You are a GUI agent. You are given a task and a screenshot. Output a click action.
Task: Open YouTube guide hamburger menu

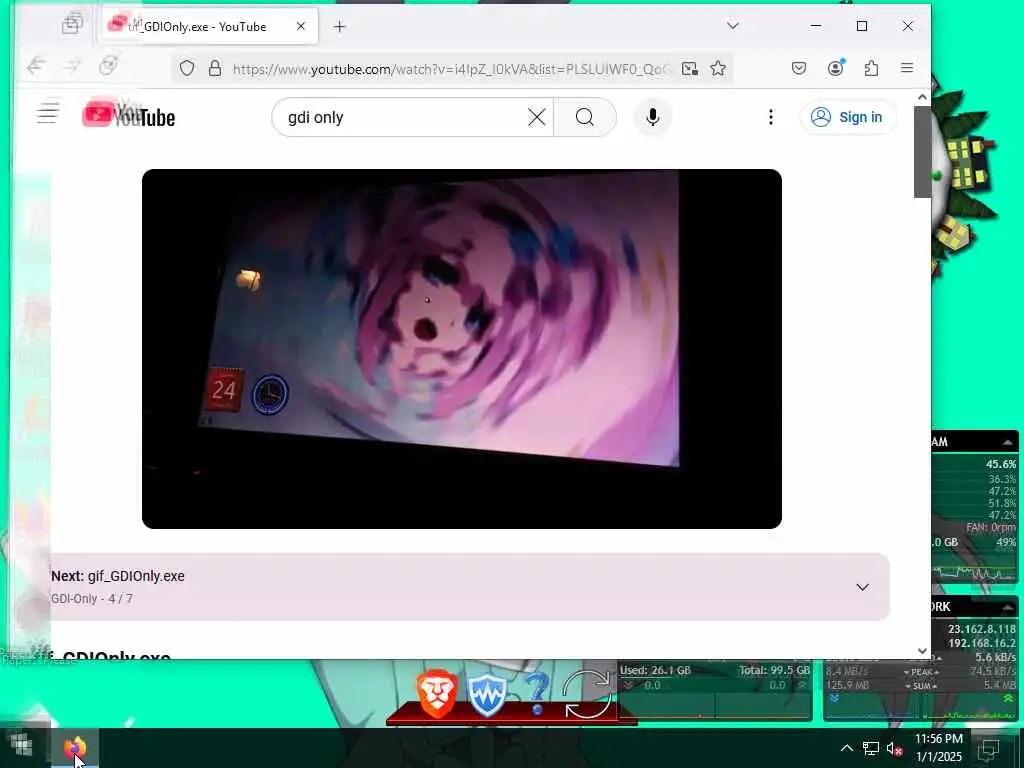coord(48,114)
